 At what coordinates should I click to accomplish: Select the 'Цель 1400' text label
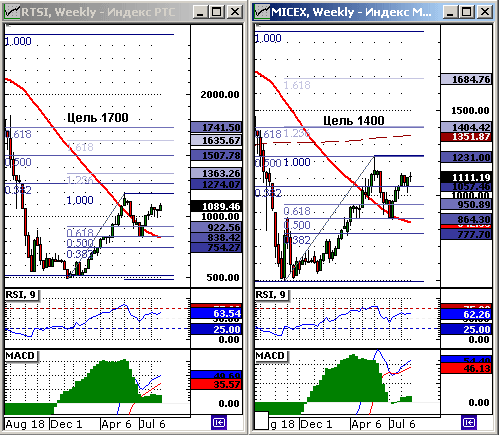(x=354, y=121)
